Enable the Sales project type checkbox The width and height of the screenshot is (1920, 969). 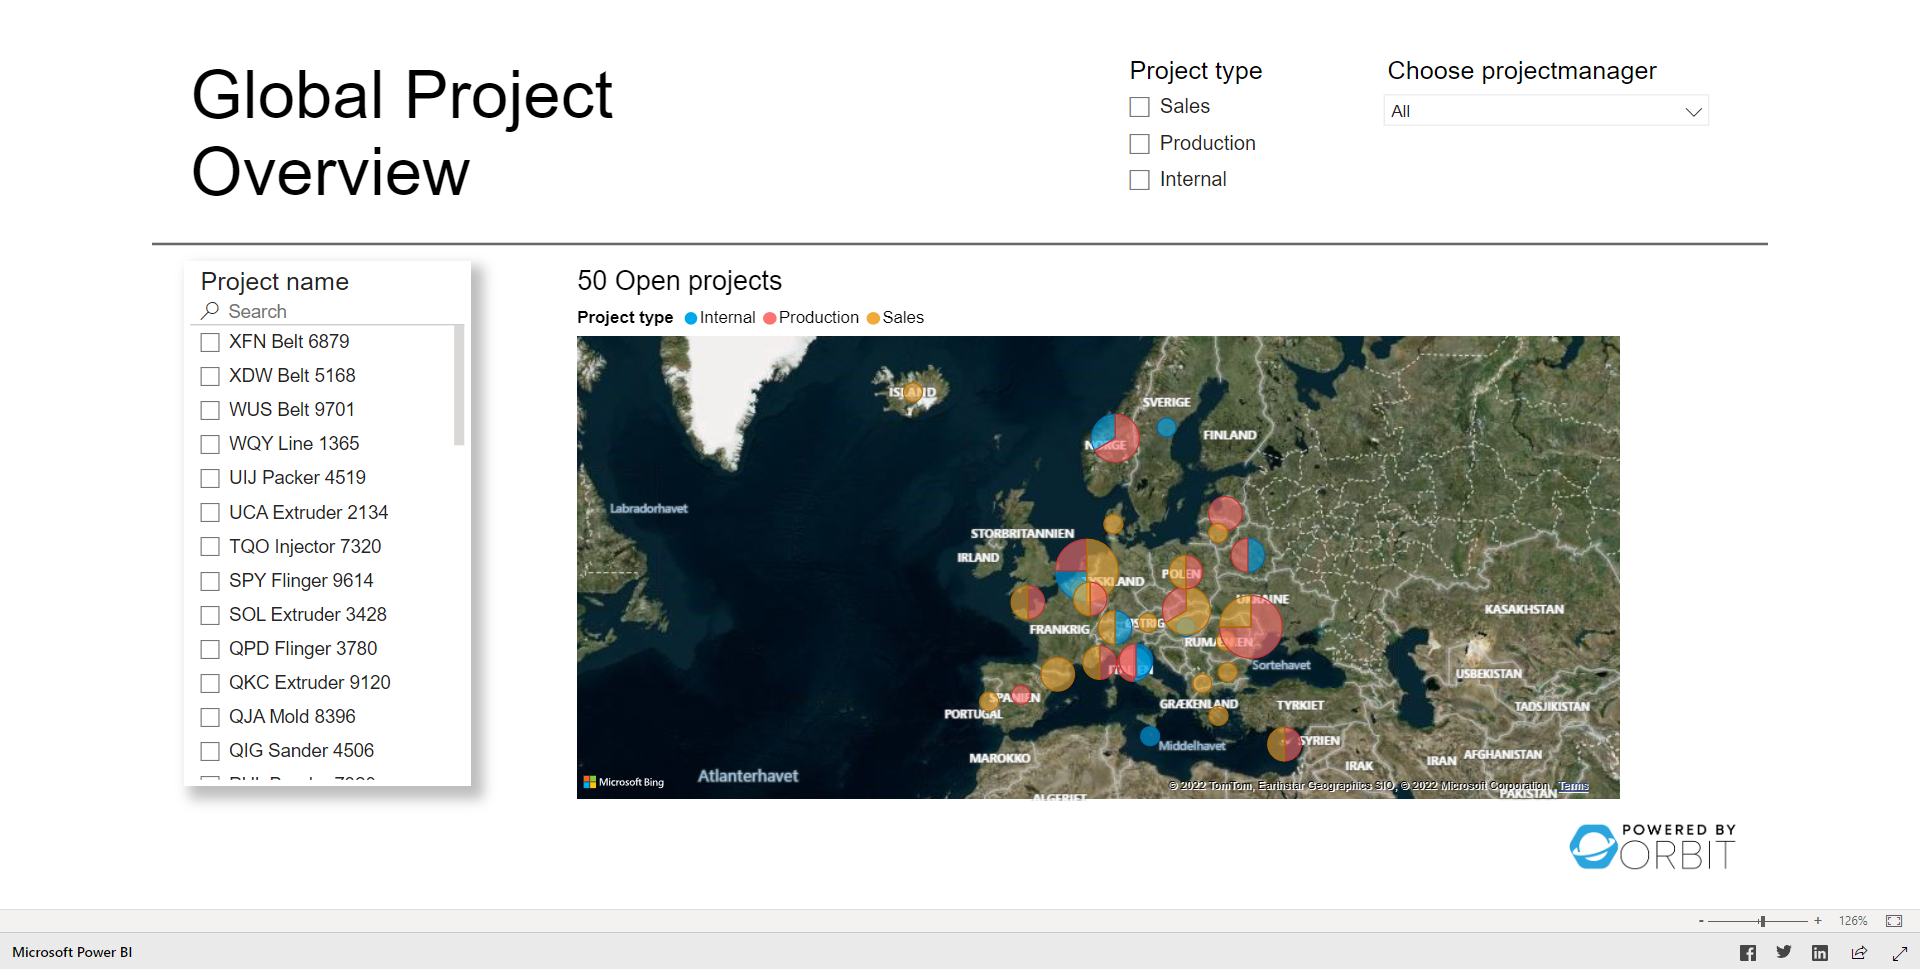[1139, 106]
